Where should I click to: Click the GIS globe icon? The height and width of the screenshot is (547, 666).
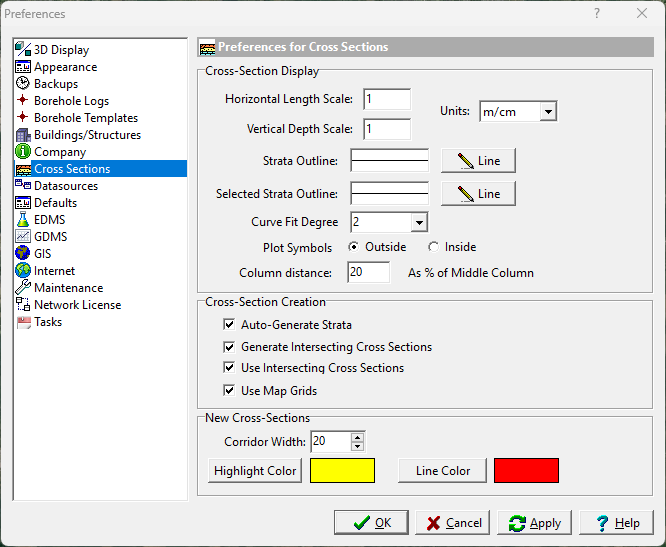click(23, 254)
